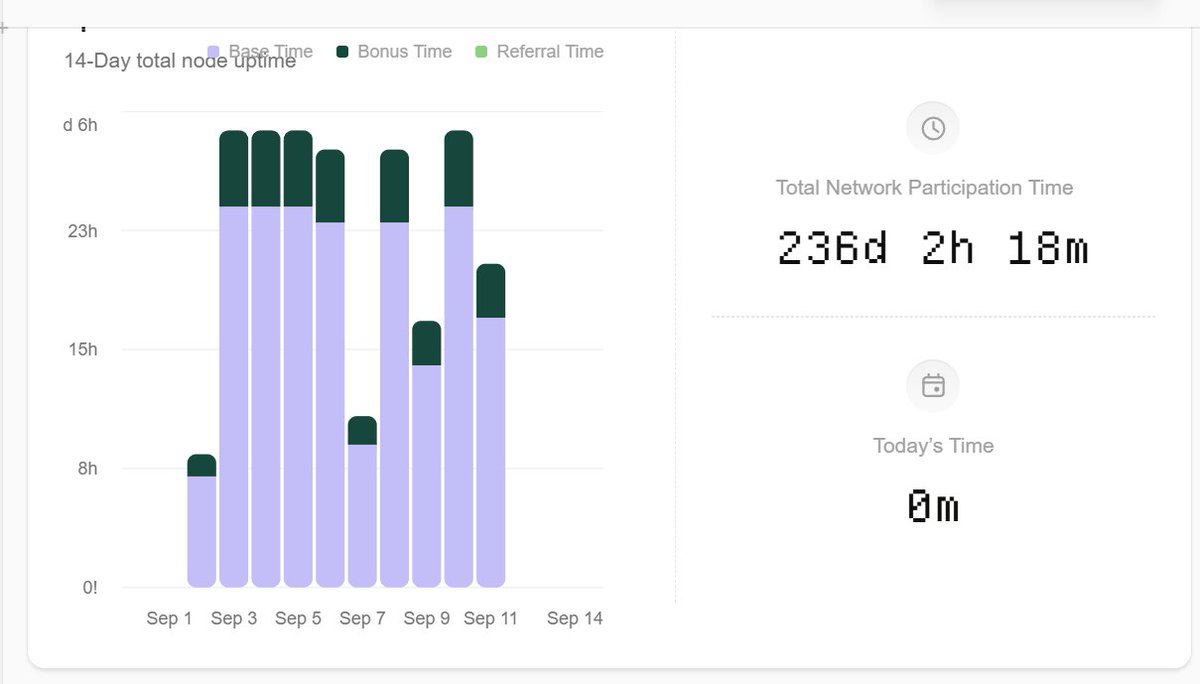1200x684 pixels.
Task: Click the 0m today's time value
Action: click(x=933, y=506)
